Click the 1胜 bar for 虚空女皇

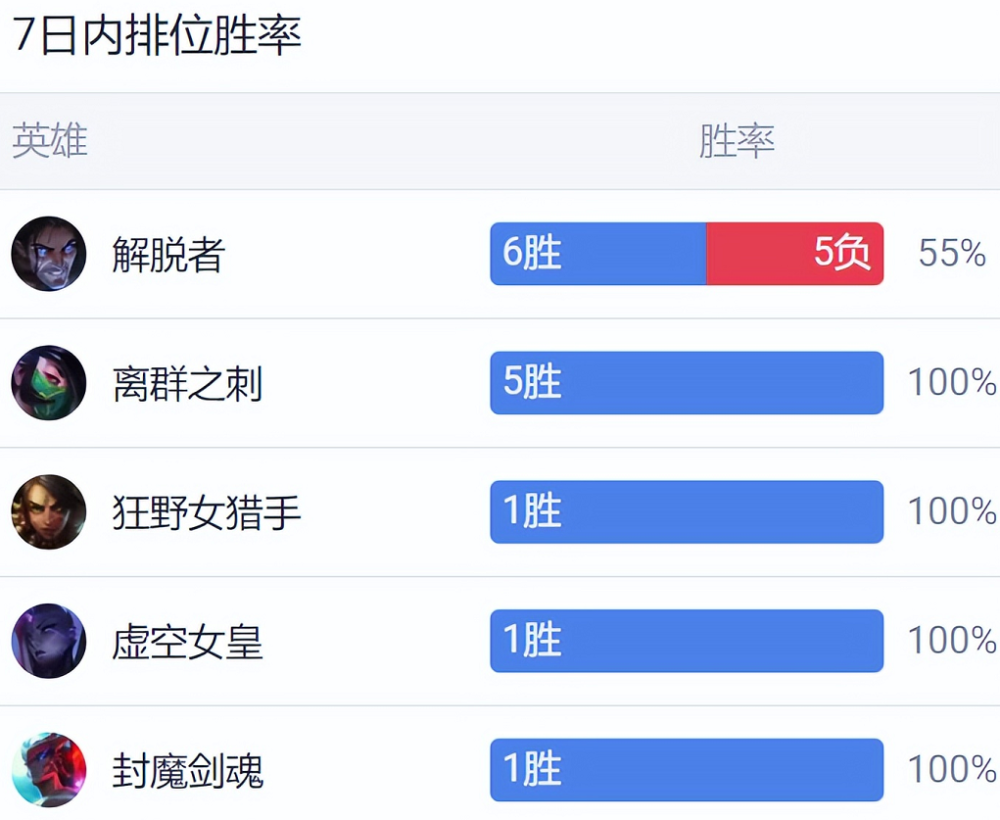[686, 641]
